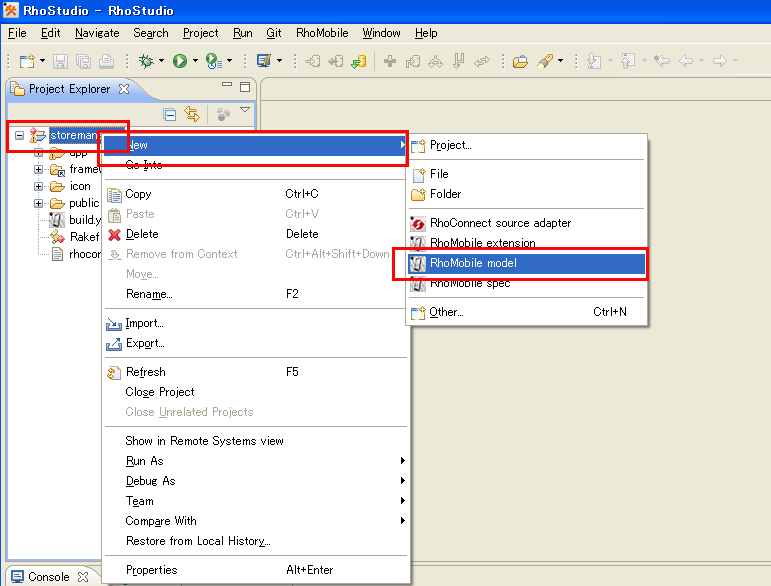Open the External Tools dropdown arrow
The height and width of the screenshot is (586, 771).
tap(230, 61)
